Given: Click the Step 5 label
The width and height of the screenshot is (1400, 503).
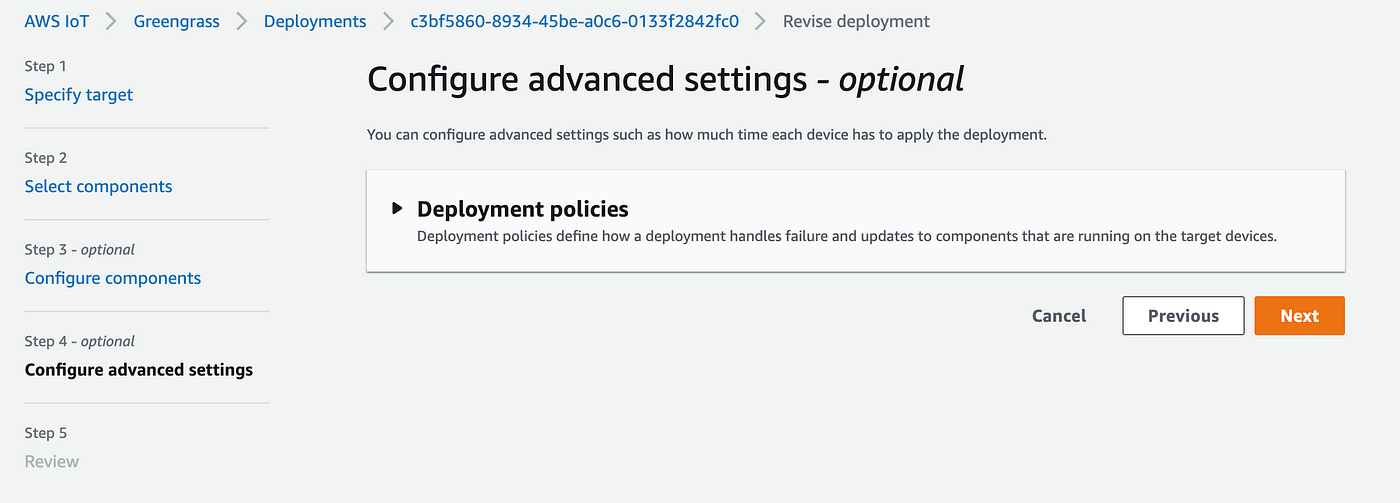Looking at the screenshot, I should click(x=46, y=433).
